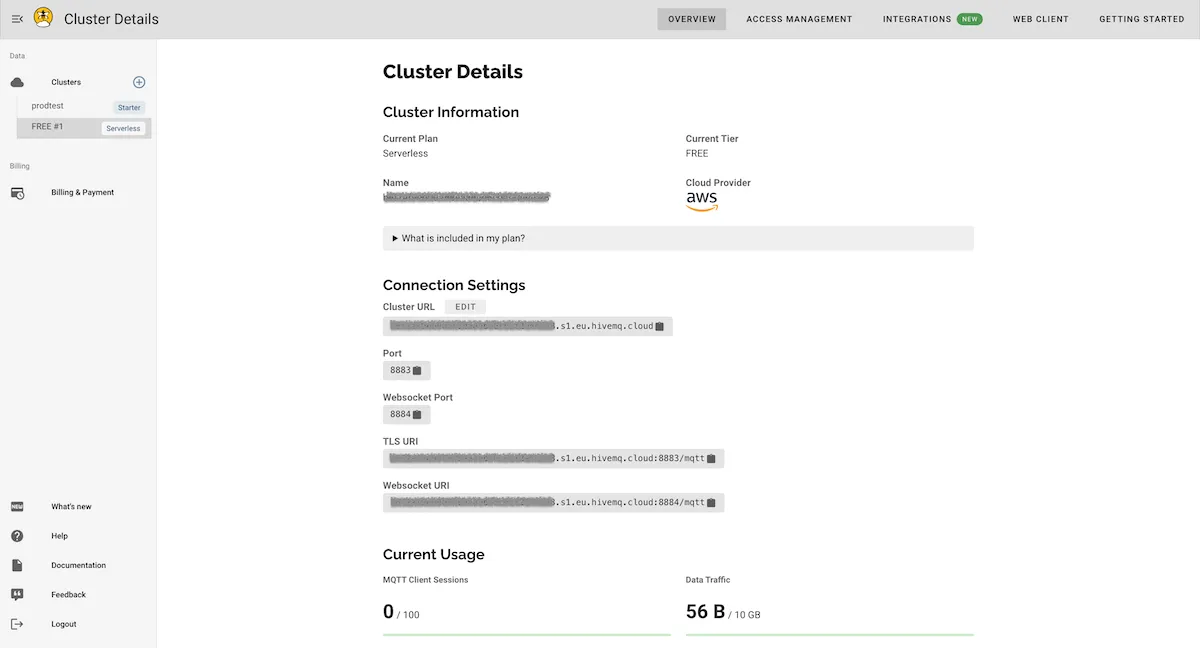Click the 'Serverless' Current Plan value
1200x648 pixels.
click(x=405, y=154)
